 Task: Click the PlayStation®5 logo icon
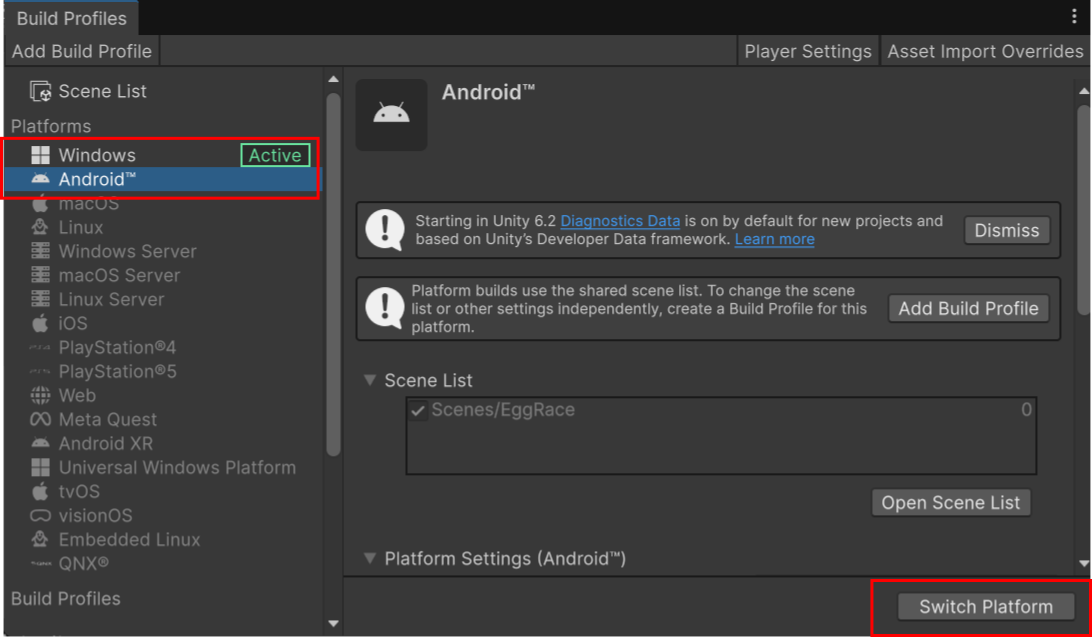(x=40, y=372)
